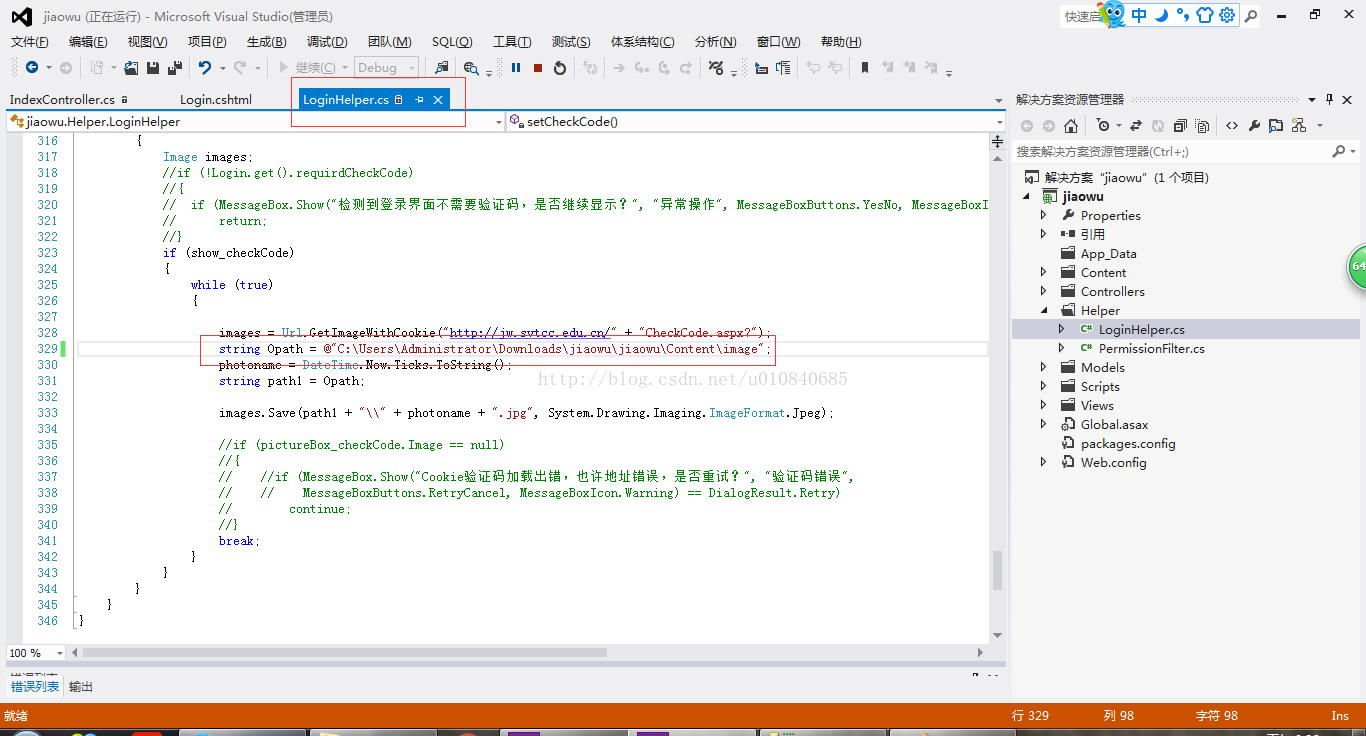Expand the Properties node
1366x736 pixels.
click(1044, 215)
